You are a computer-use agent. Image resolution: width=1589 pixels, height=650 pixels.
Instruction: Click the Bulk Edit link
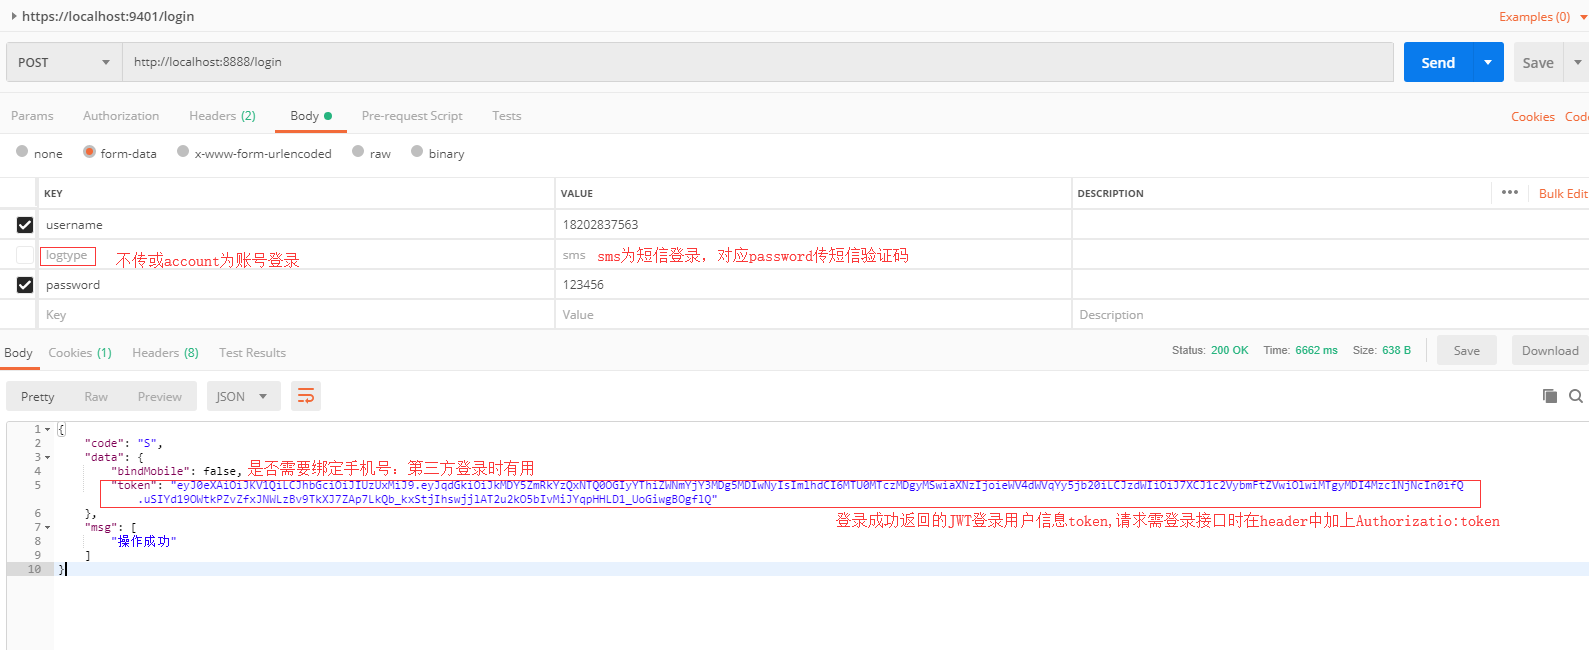coord(1562,194)
